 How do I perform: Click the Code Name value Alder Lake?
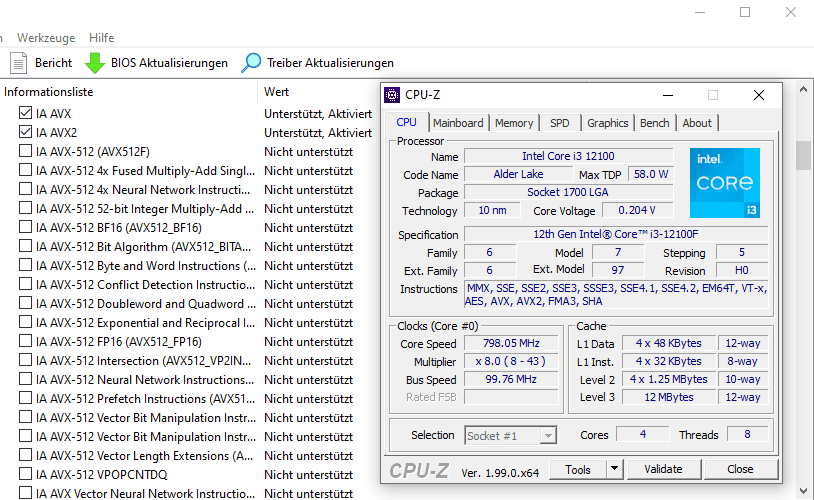(518, 174)
